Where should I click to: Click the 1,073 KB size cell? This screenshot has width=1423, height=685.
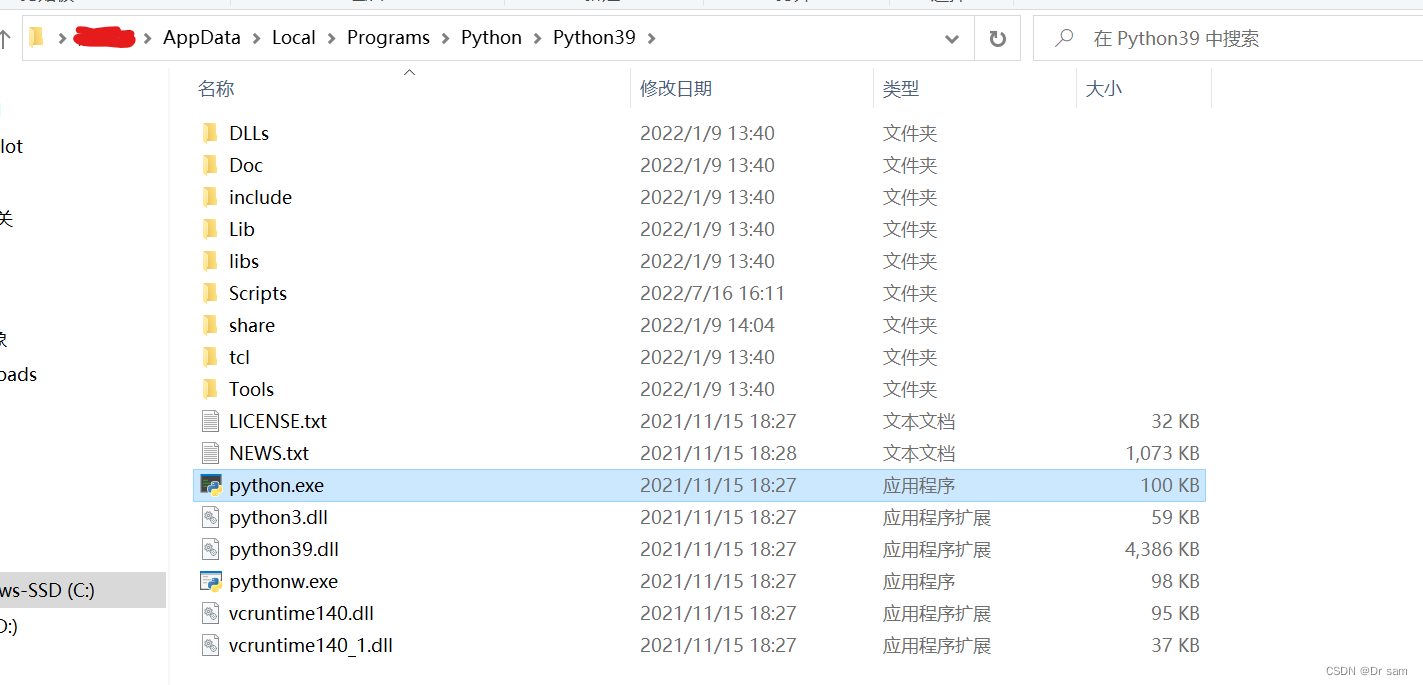(x=1162, y=453)
